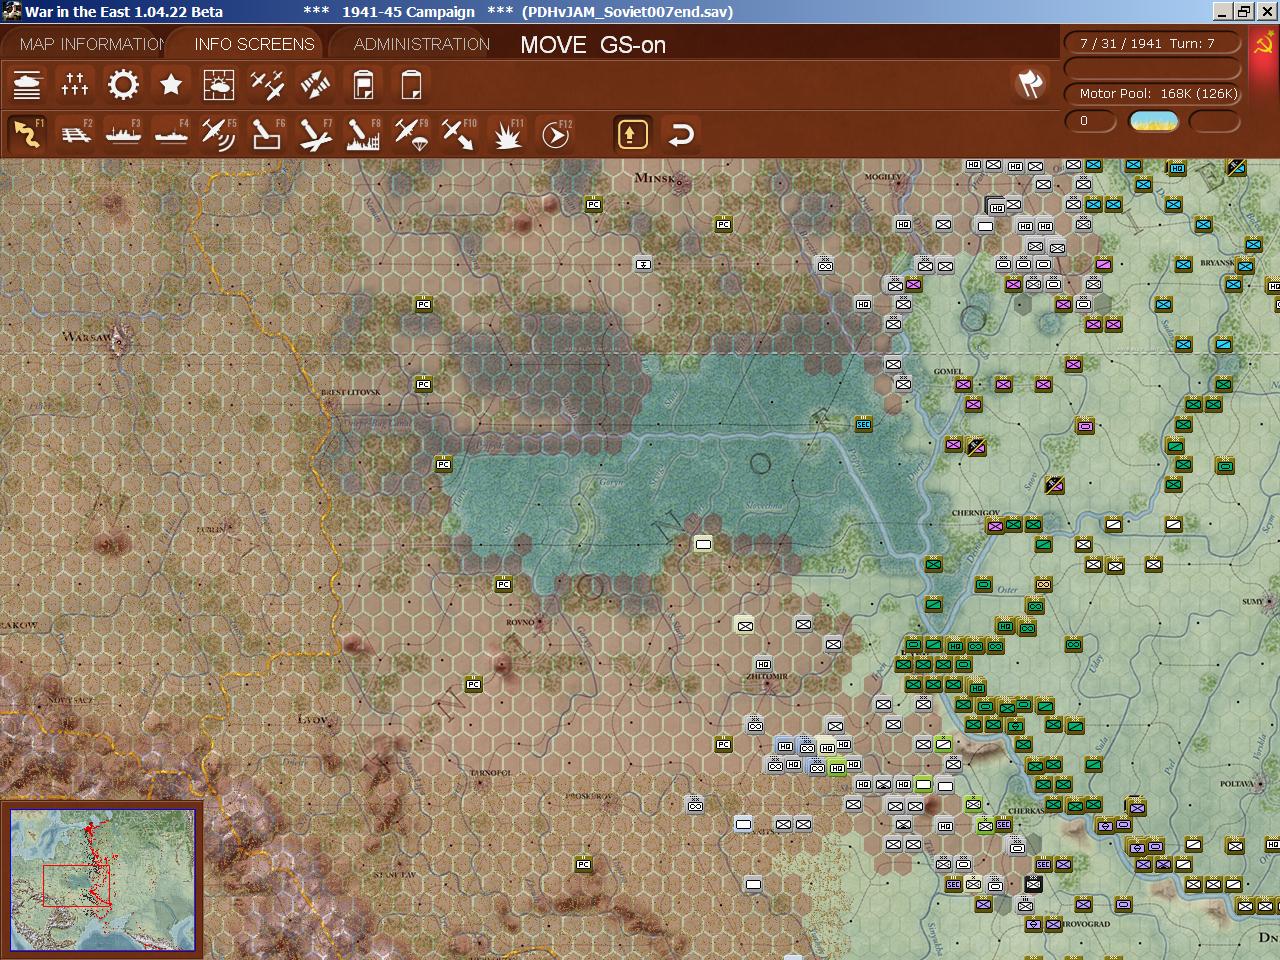Click the Lvov city label
The width and height of the screenshot is (1280, 960).
pyautogui.click(x=313, y=720)
